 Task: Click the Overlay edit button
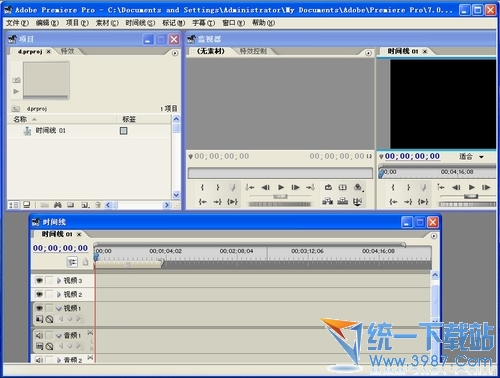(x=343, y=201)
